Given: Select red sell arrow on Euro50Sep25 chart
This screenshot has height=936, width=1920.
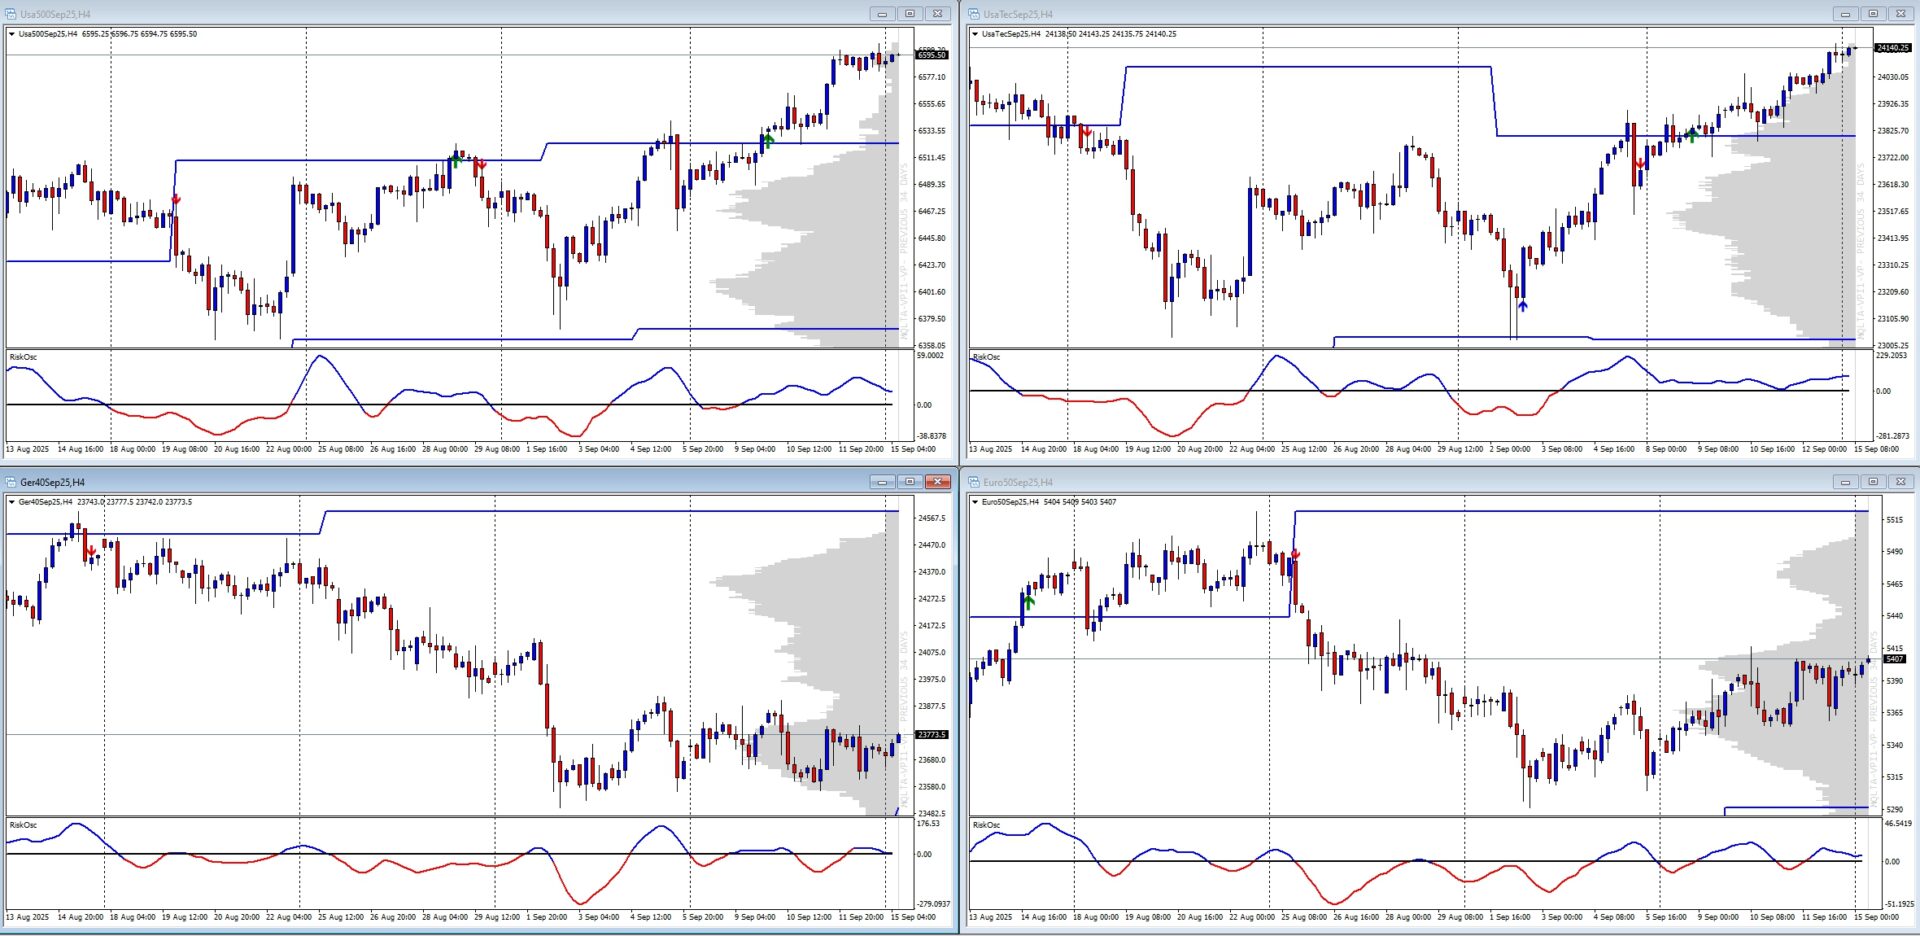Looking at the screenshot, I should 1296,554.
